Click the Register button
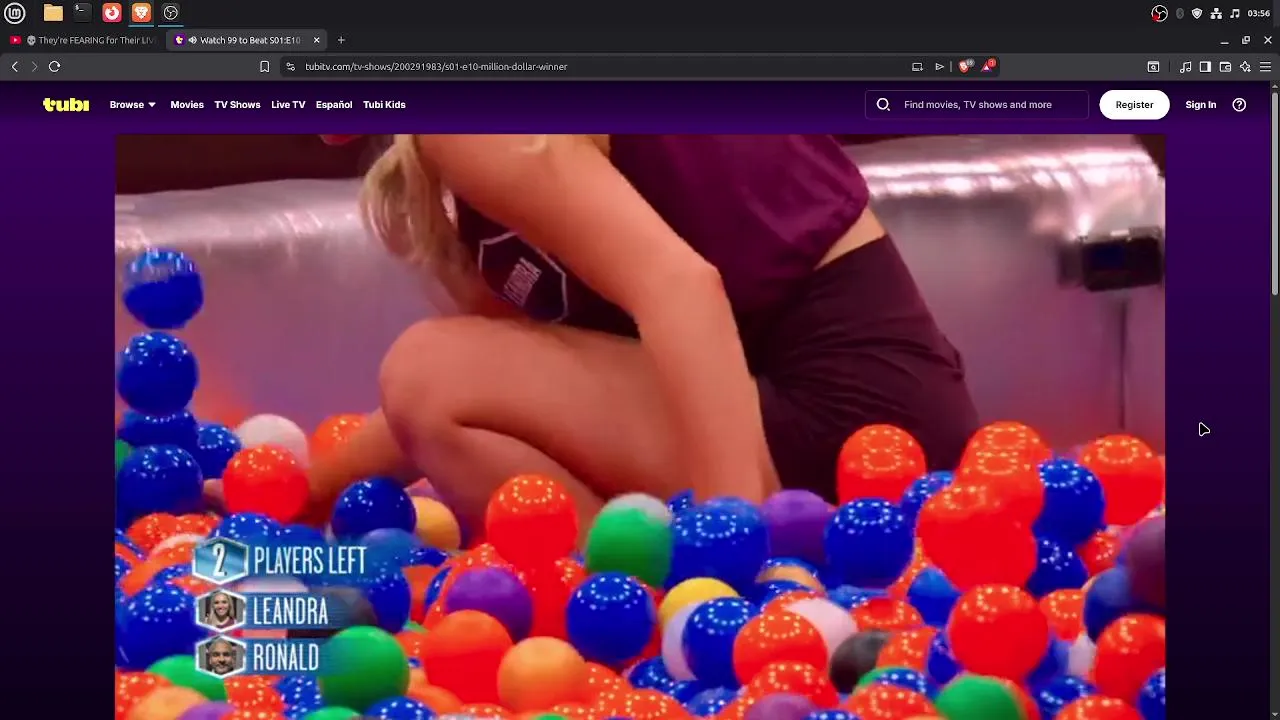This screenshot has width=1280, height=720. 1134,104
